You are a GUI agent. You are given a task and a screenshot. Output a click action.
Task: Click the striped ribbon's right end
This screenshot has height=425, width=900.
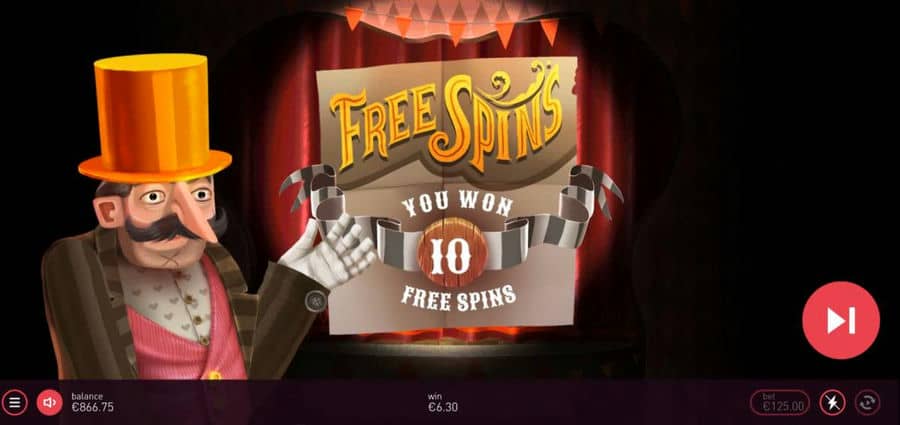pos(594,192)
